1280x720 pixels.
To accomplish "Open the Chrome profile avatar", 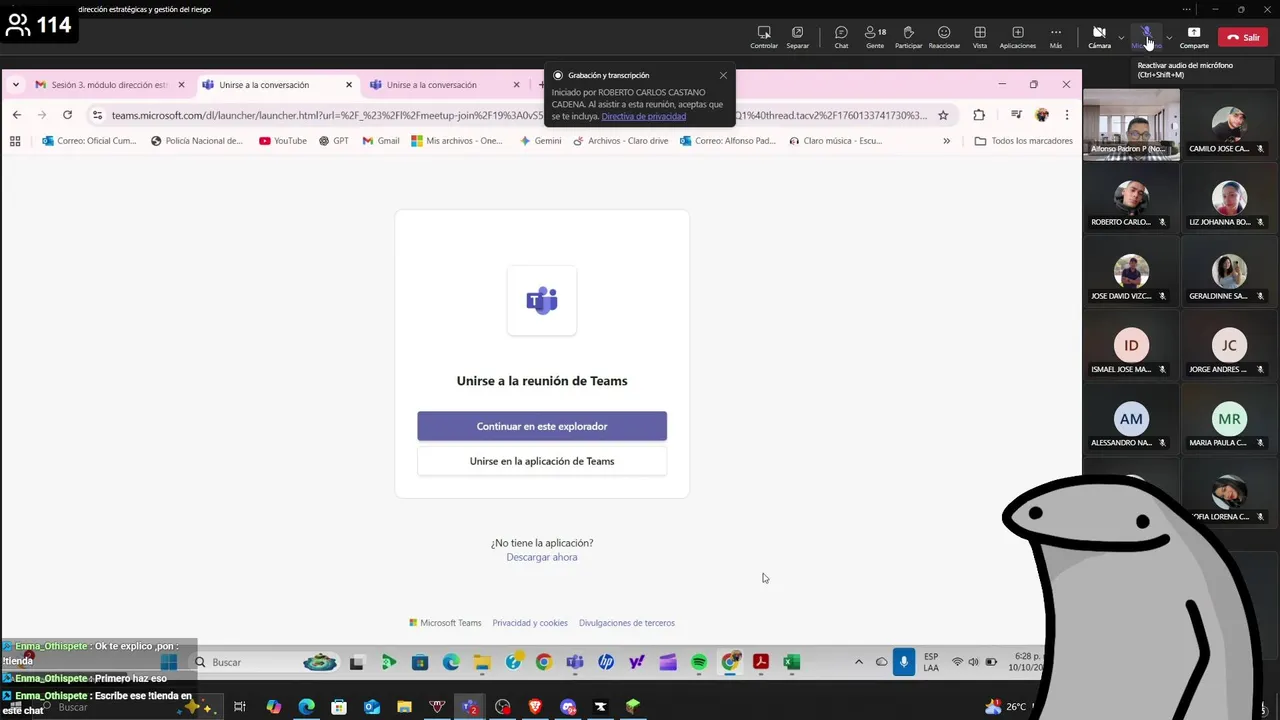I will pos(1042,115).
